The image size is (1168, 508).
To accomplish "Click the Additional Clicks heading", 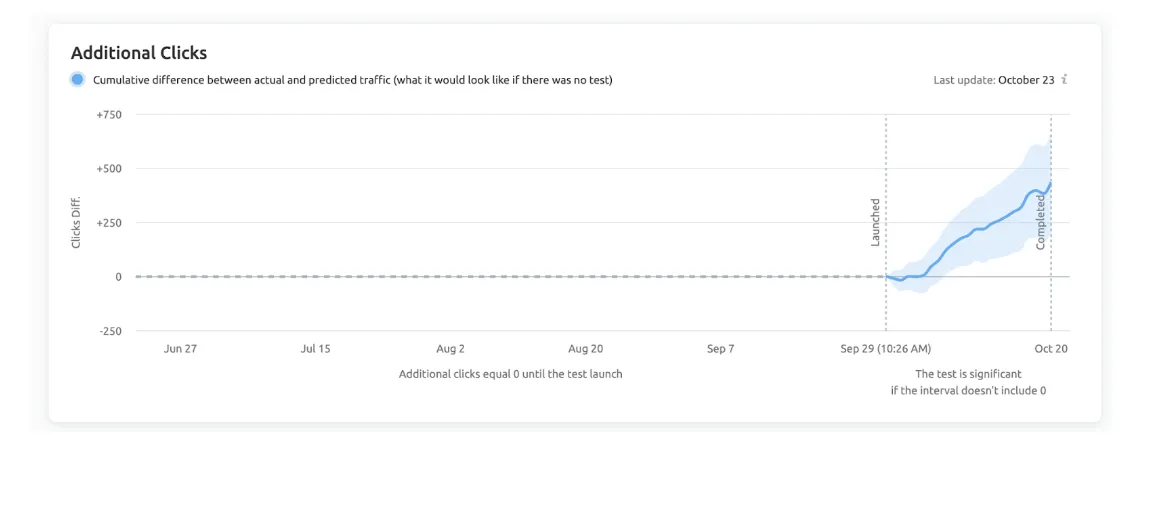I will click(x=139, y=53).
